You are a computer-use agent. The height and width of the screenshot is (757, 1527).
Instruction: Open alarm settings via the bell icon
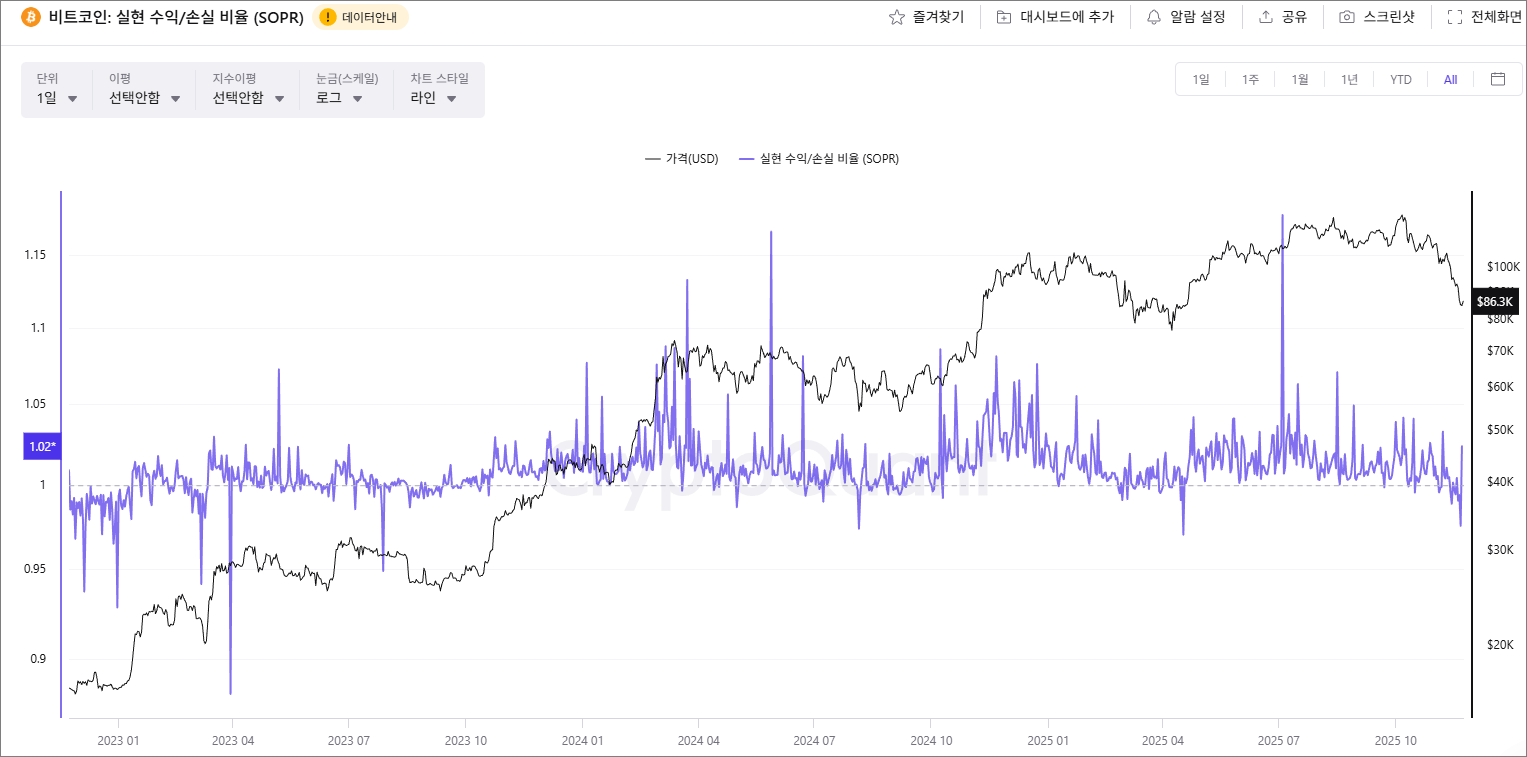pos(1155,16)
